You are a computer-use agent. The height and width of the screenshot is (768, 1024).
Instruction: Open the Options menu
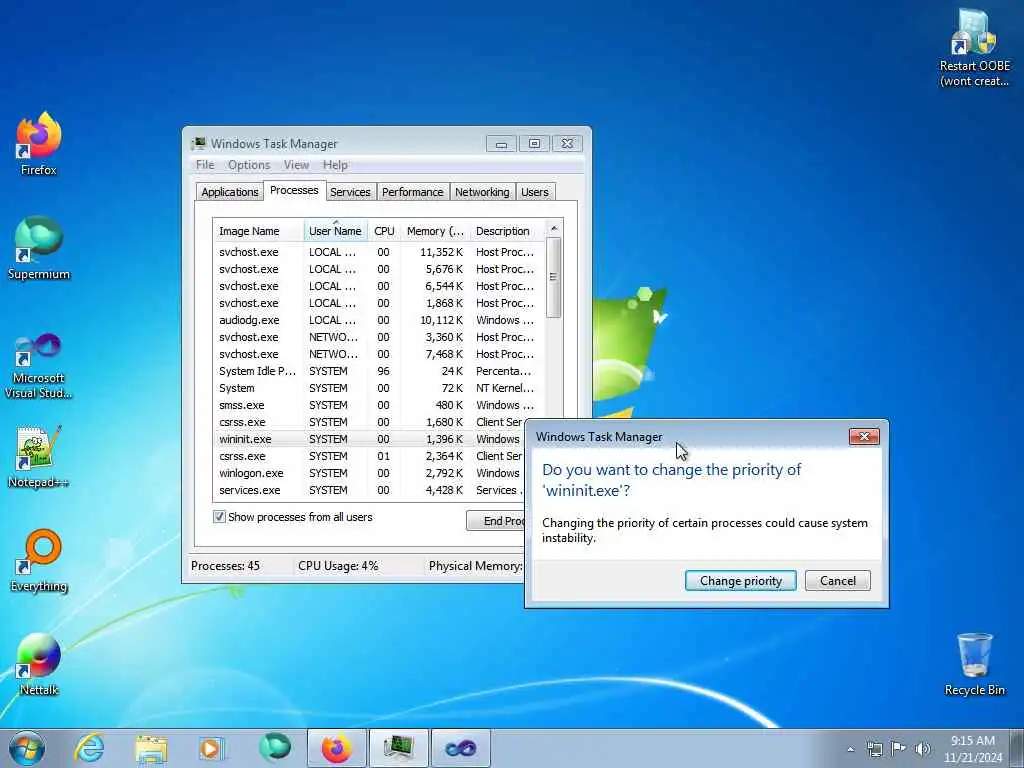click(x=249, y=165)
